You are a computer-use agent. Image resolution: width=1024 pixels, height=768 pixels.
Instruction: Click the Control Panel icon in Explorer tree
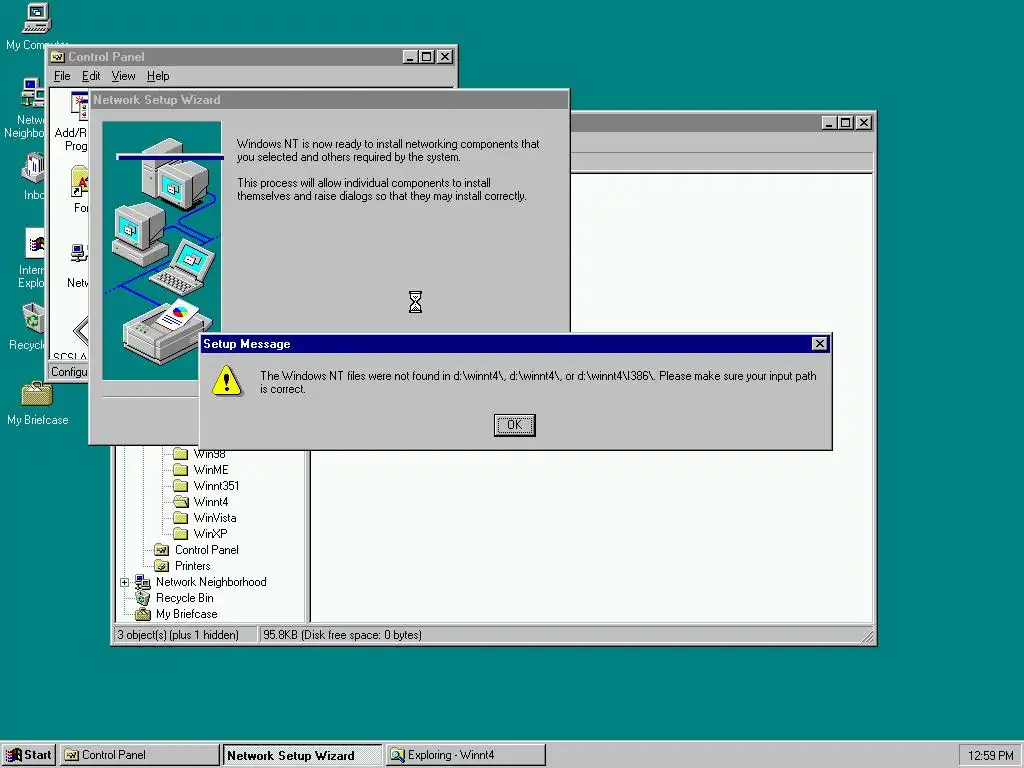(161, 550)
